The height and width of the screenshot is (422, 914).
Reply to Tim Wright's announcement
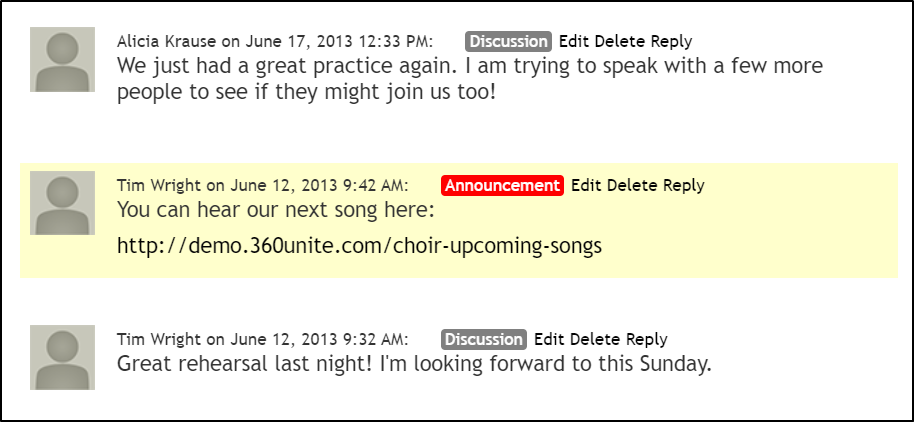683,185
